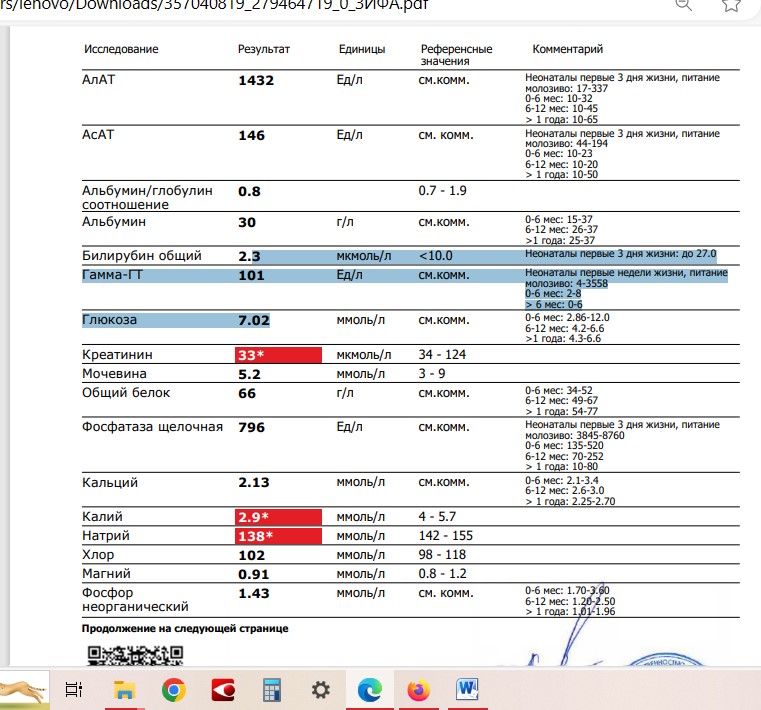Select the 'АсАТ' test name
761x710 pixels.
98,134
